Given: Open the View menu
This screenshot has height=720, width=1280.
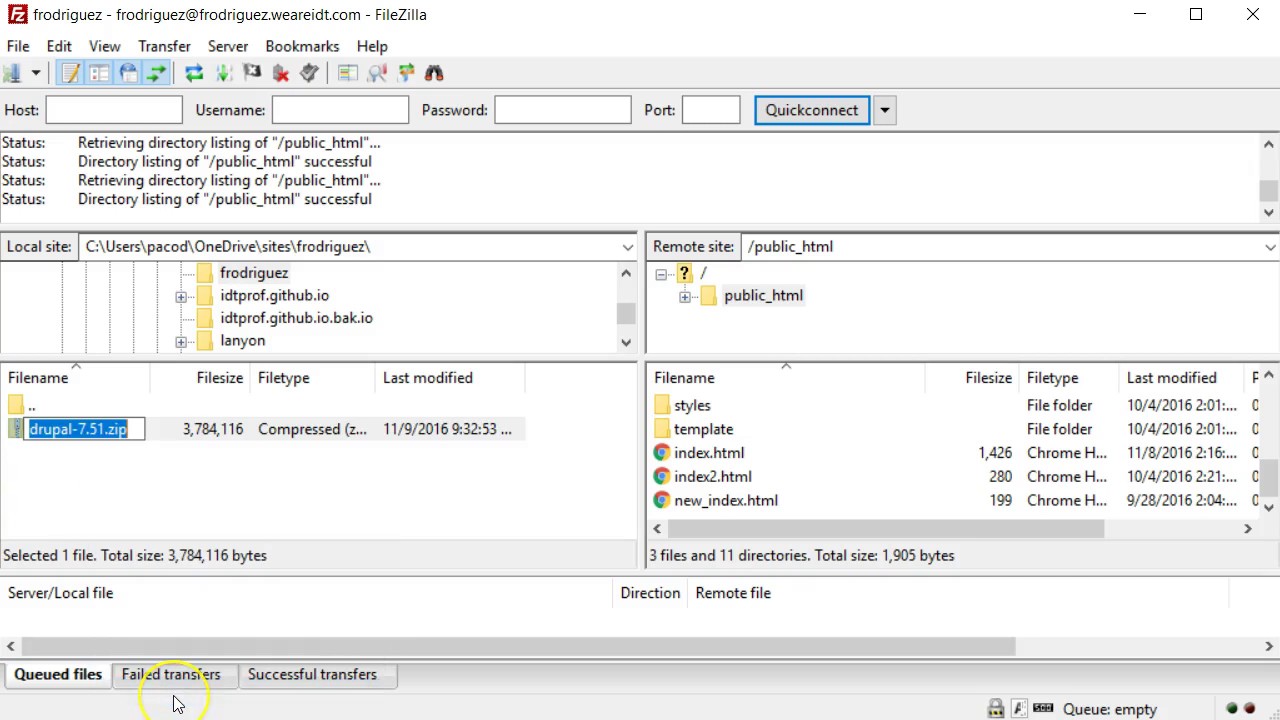Looking at the screenshot, I should 104,46.
